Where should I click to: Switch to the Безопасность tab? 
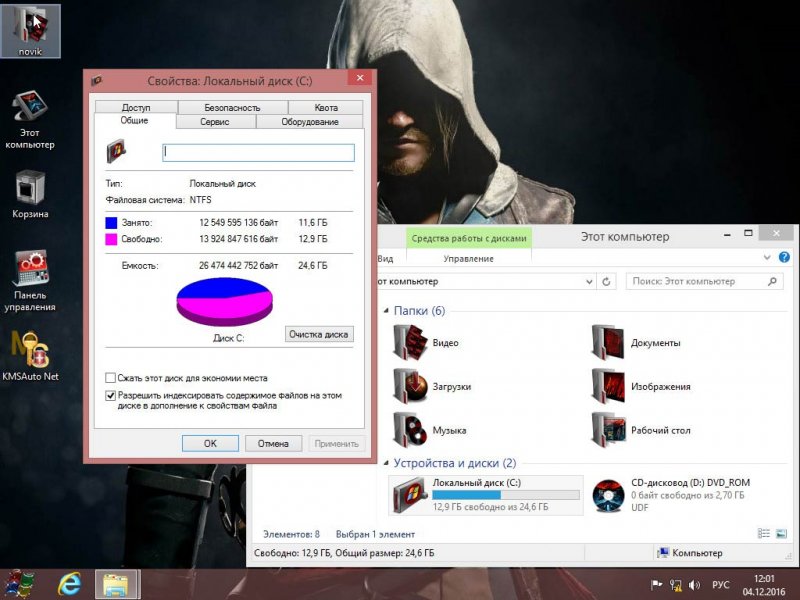(x=233, y=107)
